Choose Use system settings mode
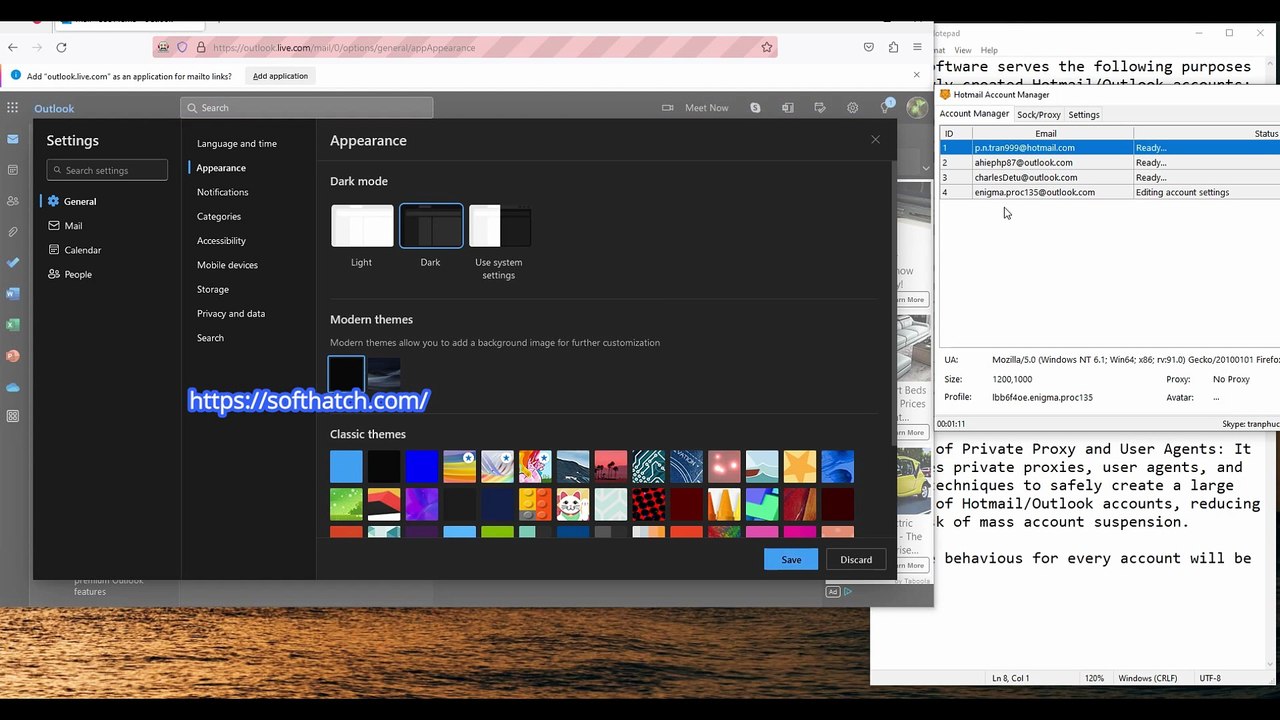This screenshot has height=720, width=1280. 500,226
